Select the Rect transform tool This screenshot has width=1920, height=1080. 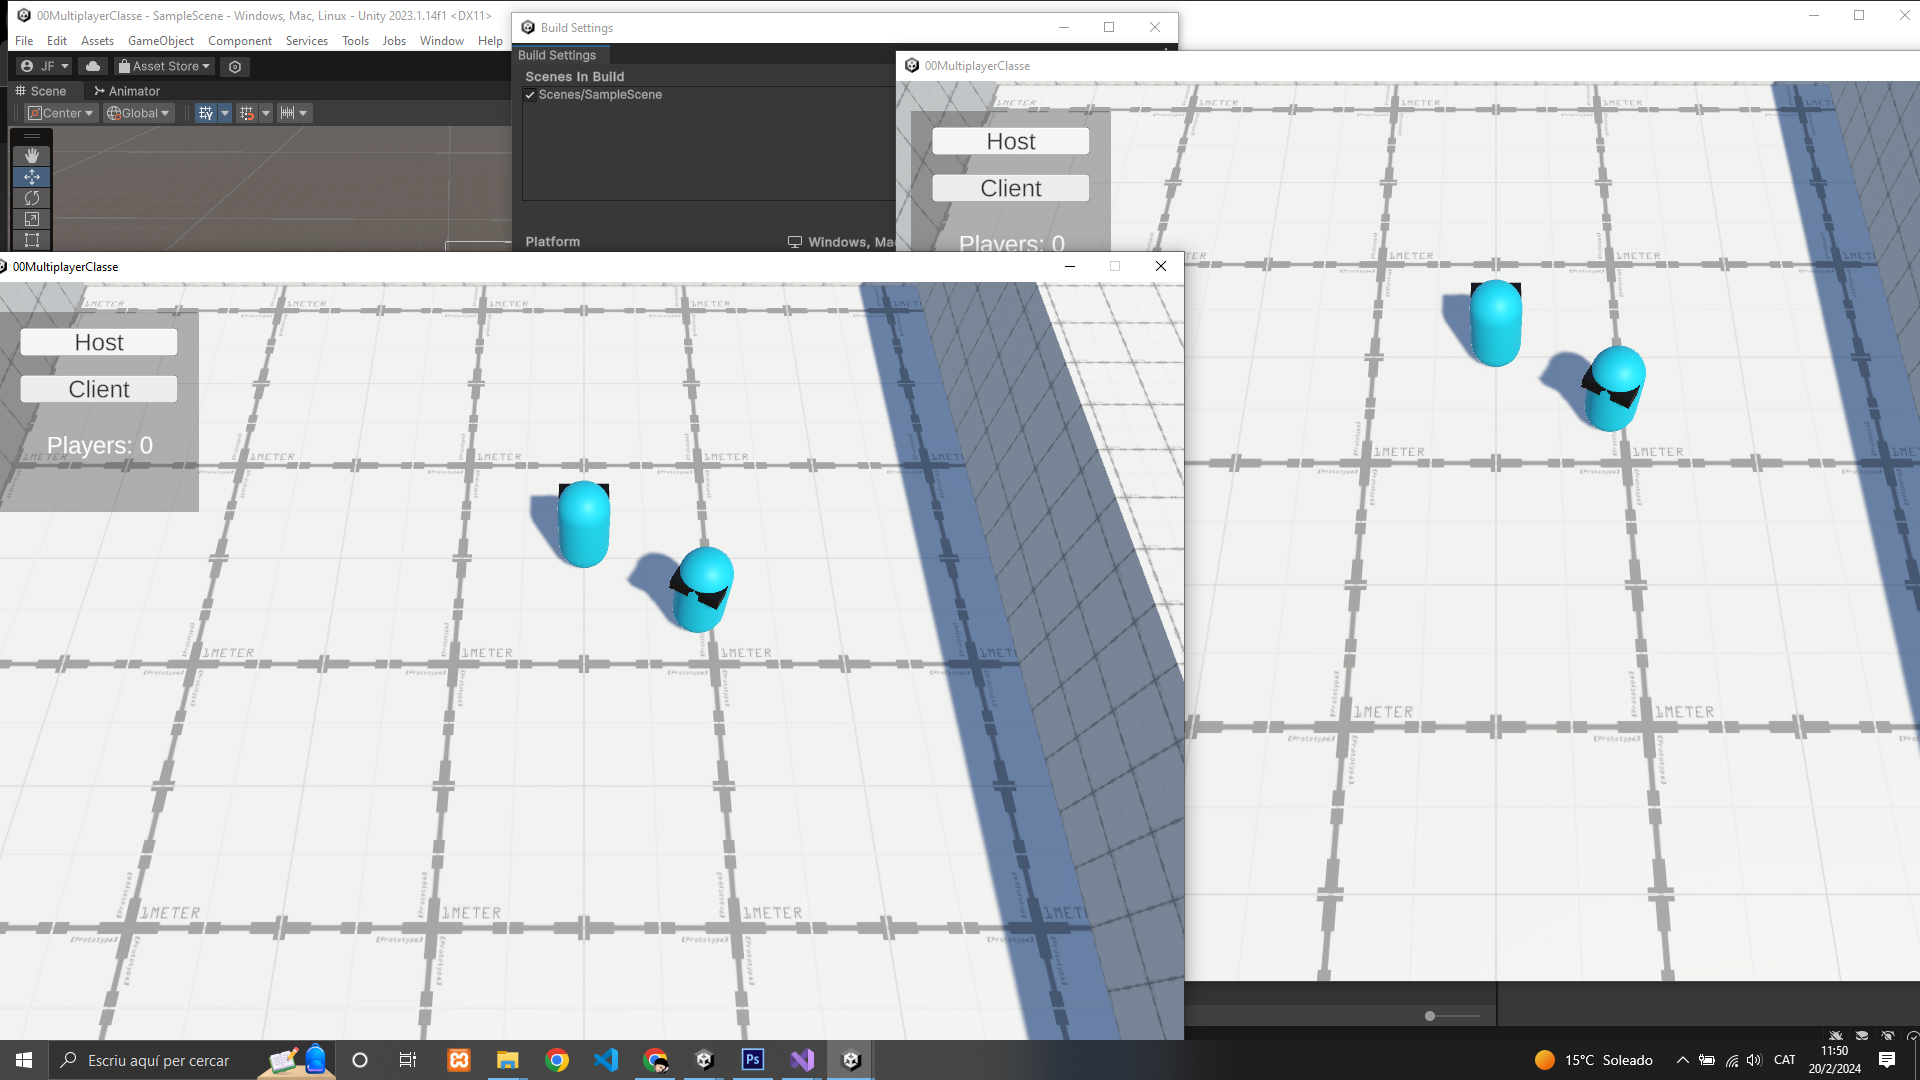pyautogui.click(x=32, y=240)
